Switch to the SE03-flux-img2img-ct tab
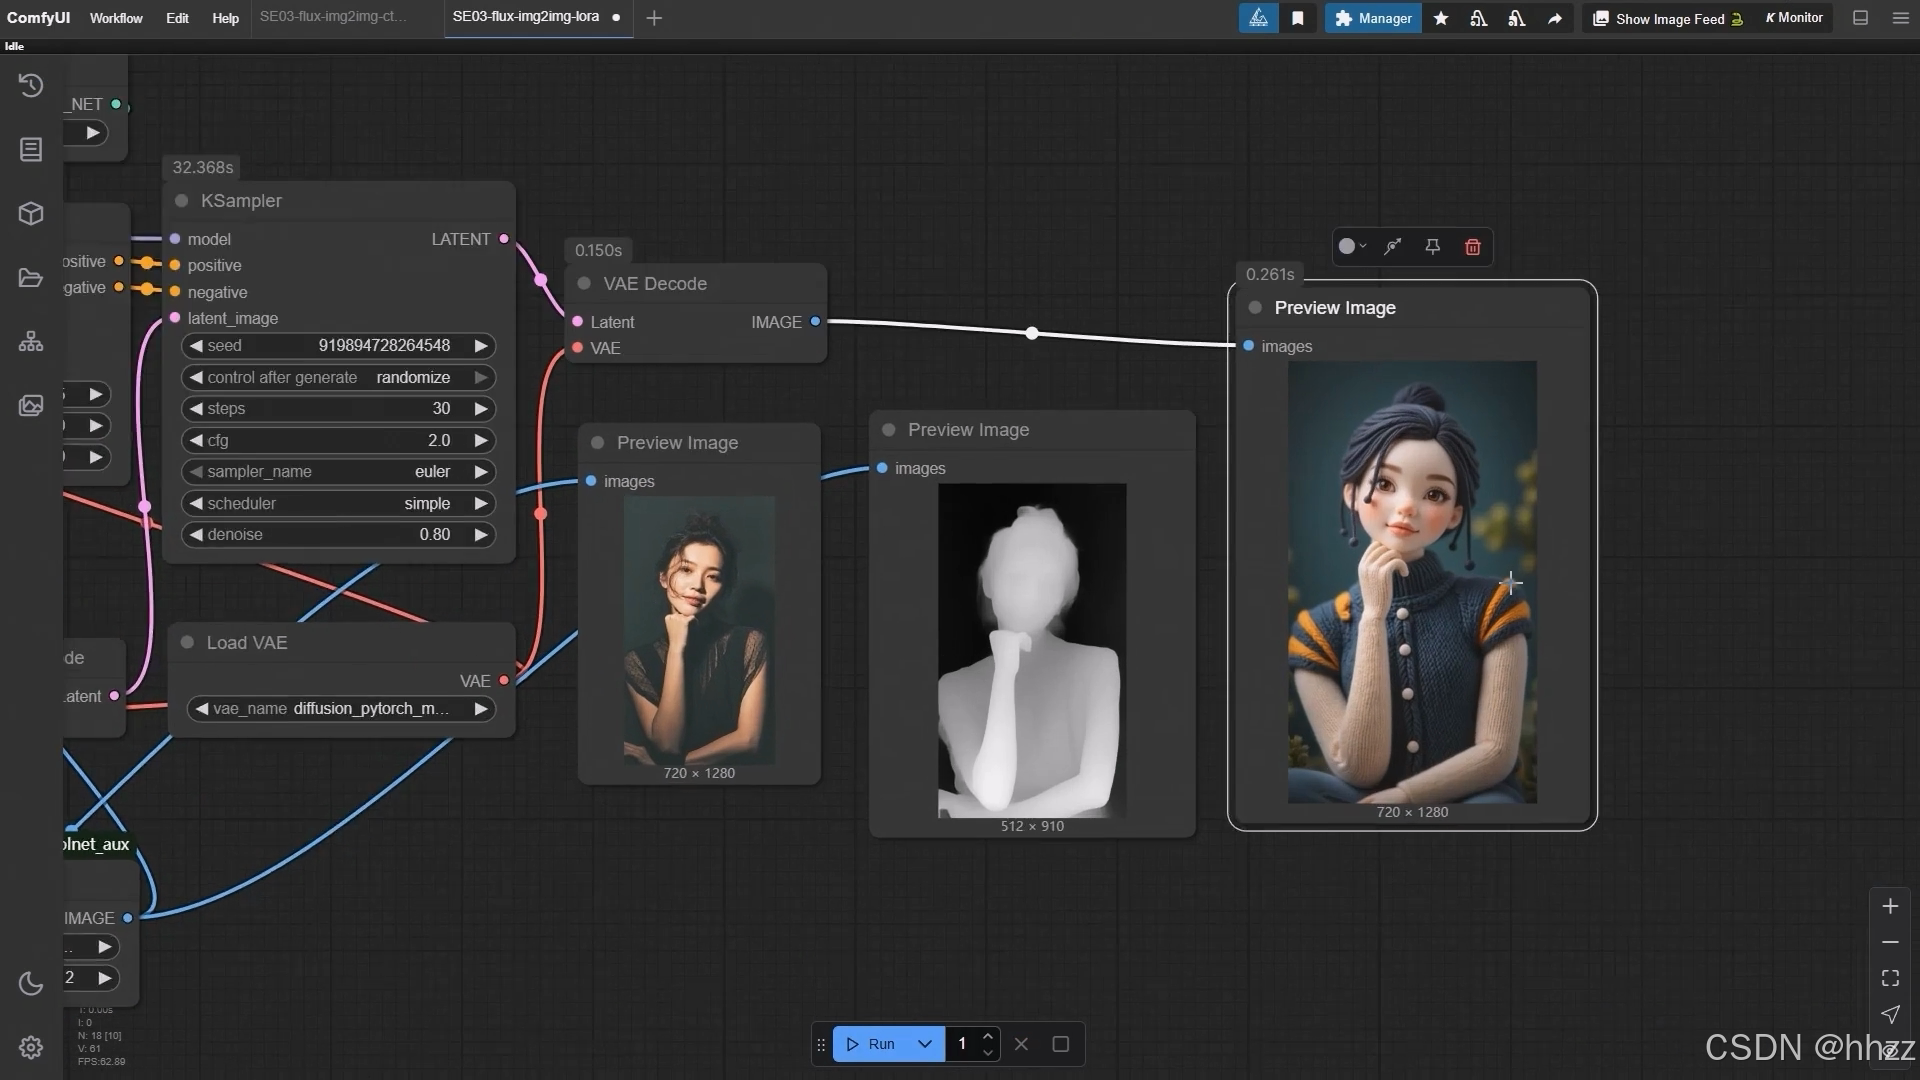This screenshot has width=1920, height=1080. pyautogui.click(x=333, y=17)
